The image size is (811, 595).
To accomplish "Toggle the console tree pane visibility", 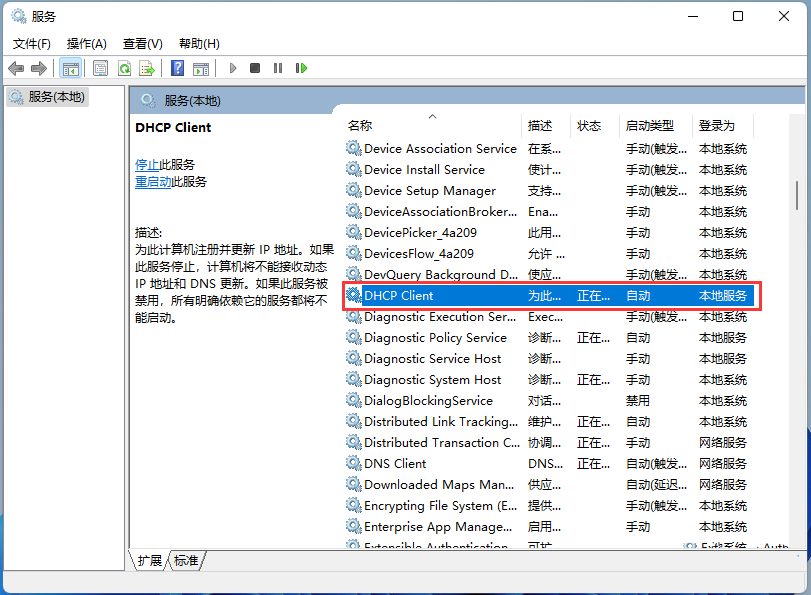I will click(x=71, y=68).
